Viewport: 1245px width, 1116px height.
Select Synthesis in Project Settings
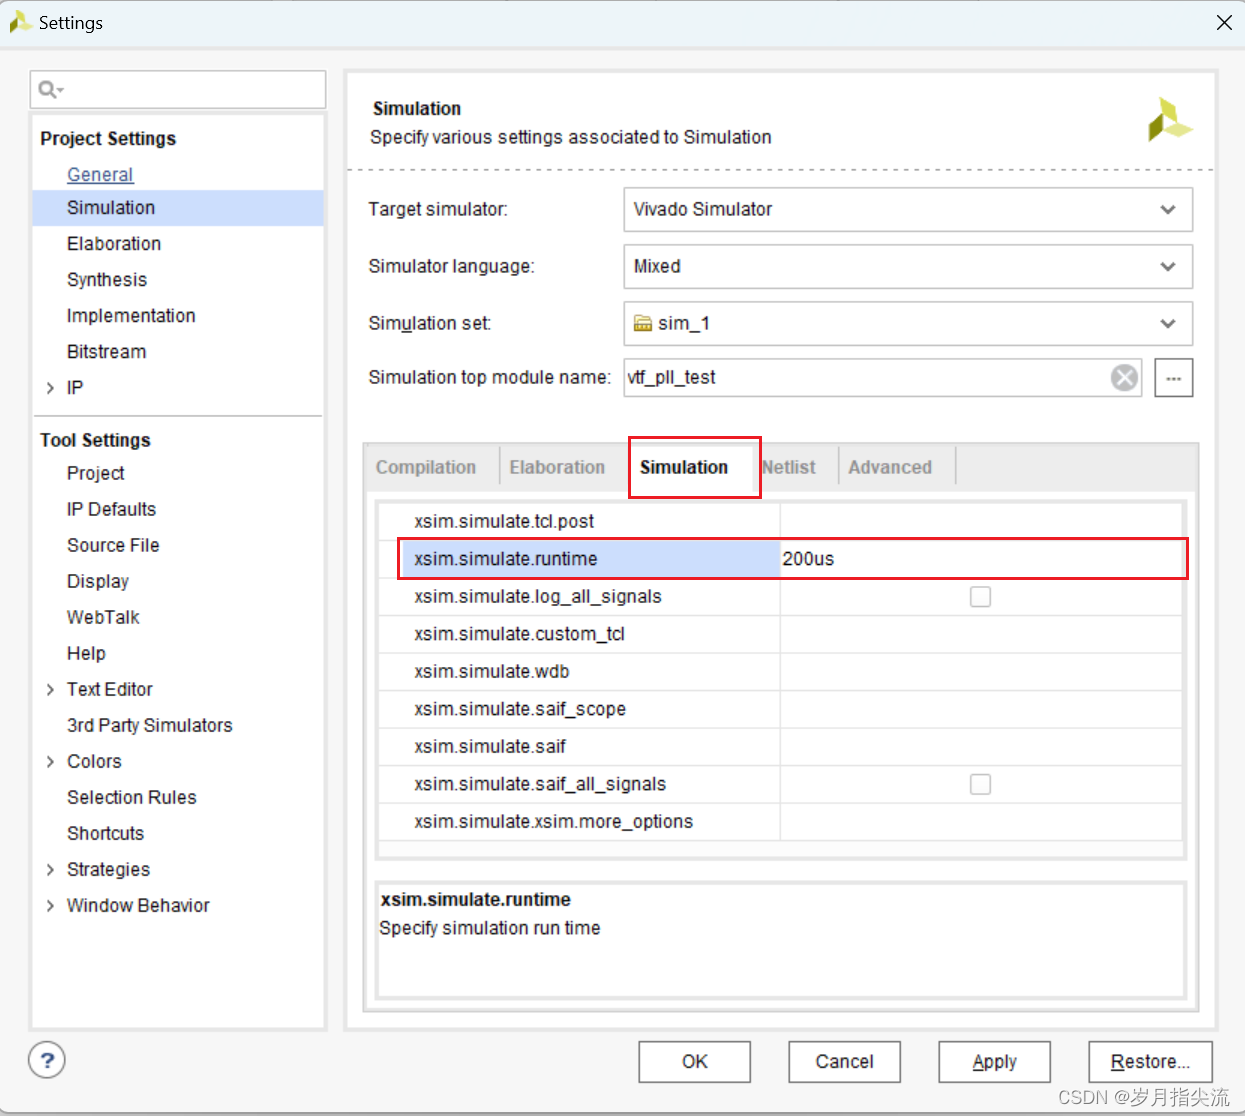(107, 280)
